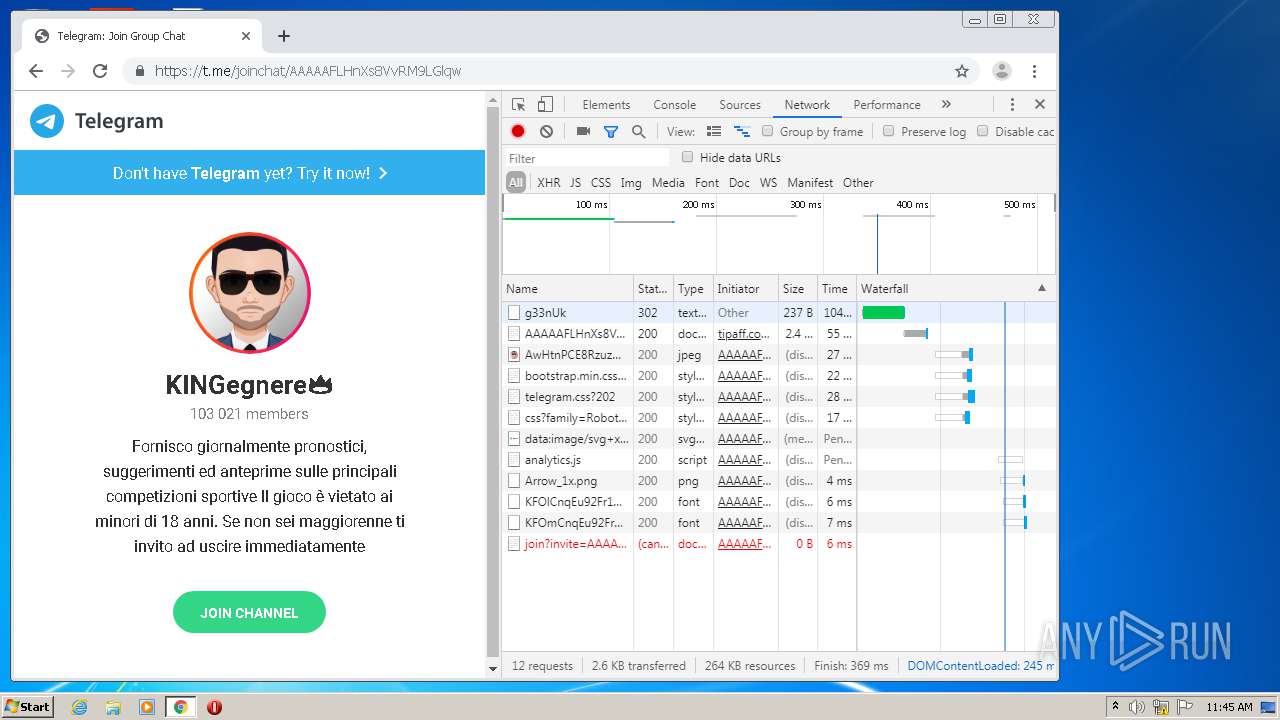Show more DevTools tabs chevron
Viewport: 1280px width, 720px height.
coord(946,104)
